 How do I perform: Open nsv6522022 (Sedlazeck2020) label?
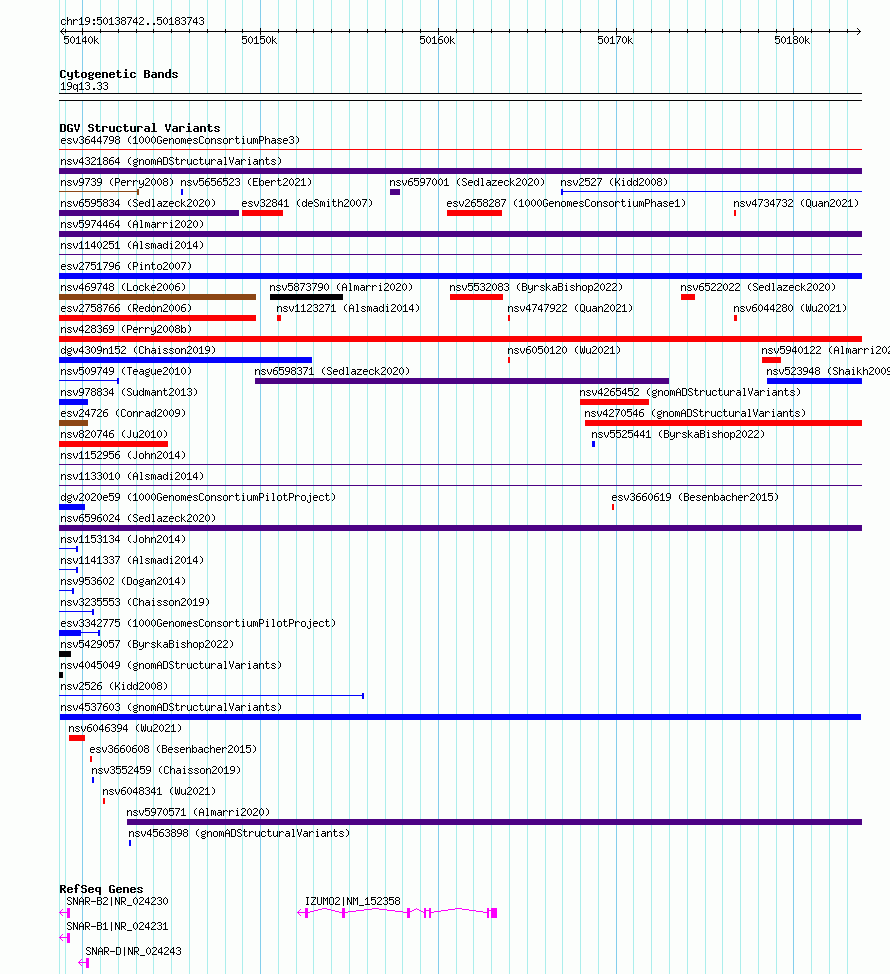(x=758, y=287)
